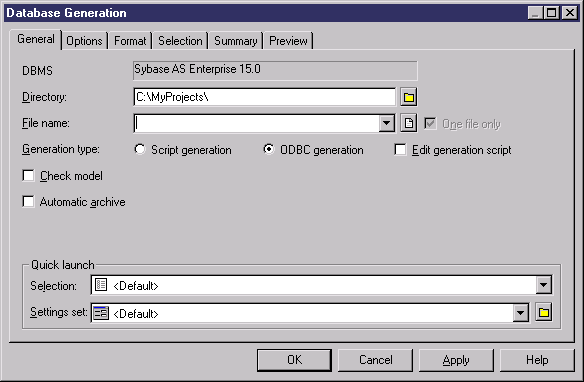This screenshot has width=584, height=382.
Task: Click the file icon beside File name
Action: [409, 123]
